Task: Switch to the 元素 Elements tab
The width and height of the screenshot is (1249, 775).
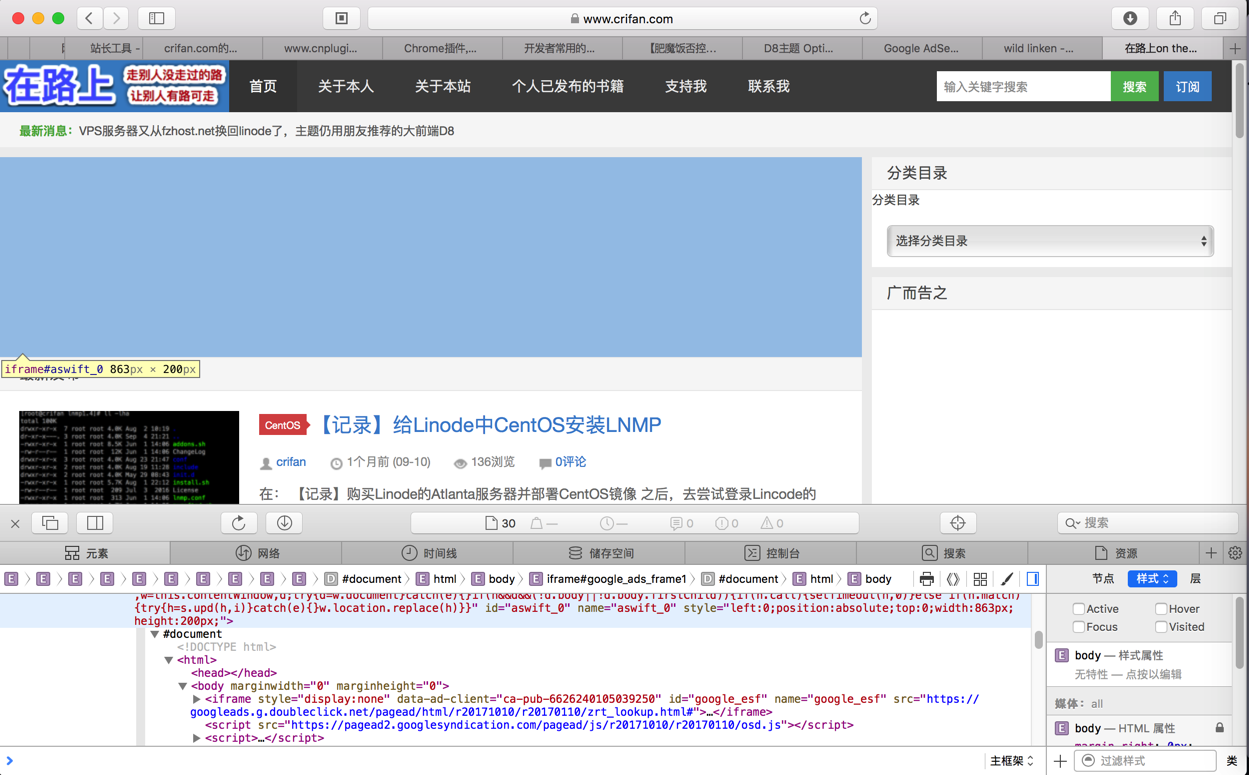Action: (x=86, y=553)
